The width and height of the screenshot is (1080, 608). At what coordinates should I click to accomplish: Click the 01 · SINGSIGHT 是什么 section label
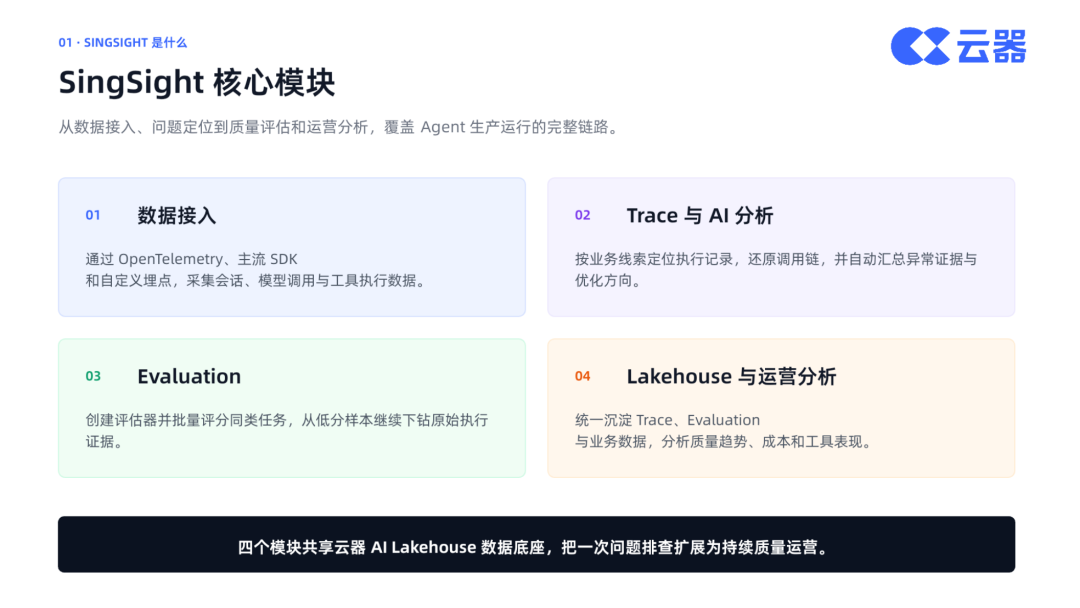click(123, 43)
